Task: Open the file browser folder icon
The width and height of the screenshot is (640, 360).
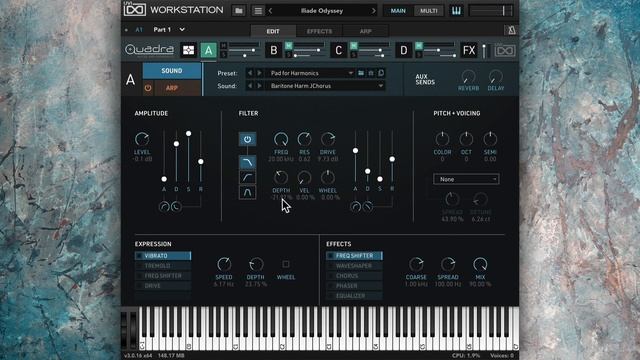Action: pos(239,11)
